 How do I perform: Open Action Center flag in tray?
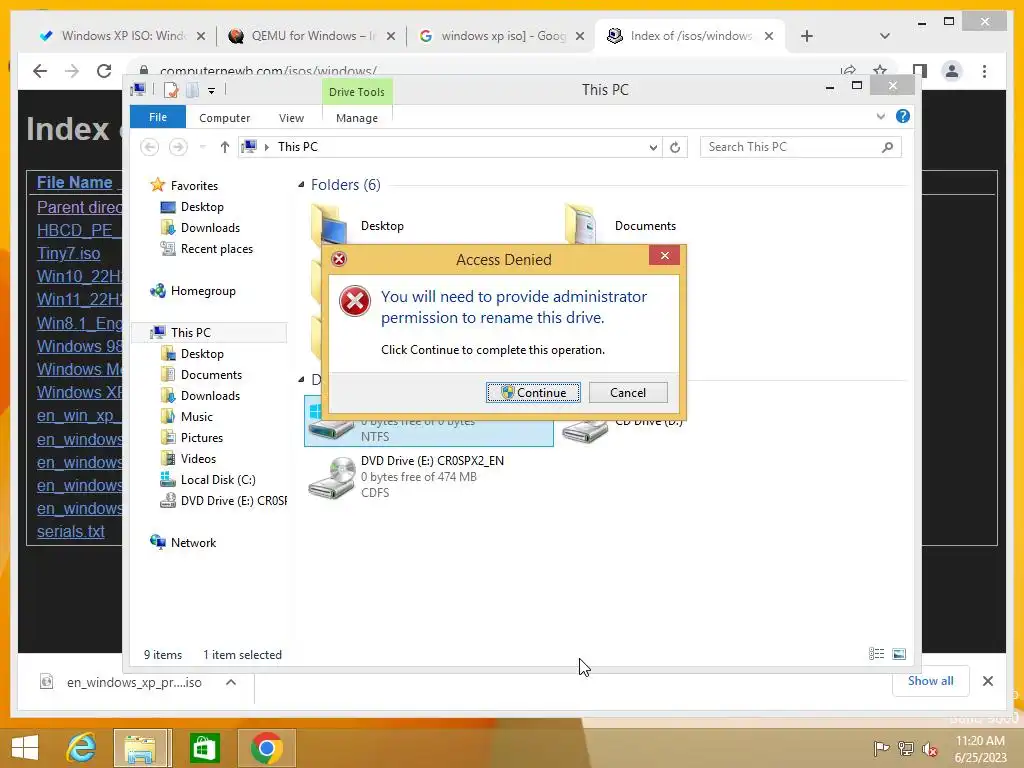(881, 748)
